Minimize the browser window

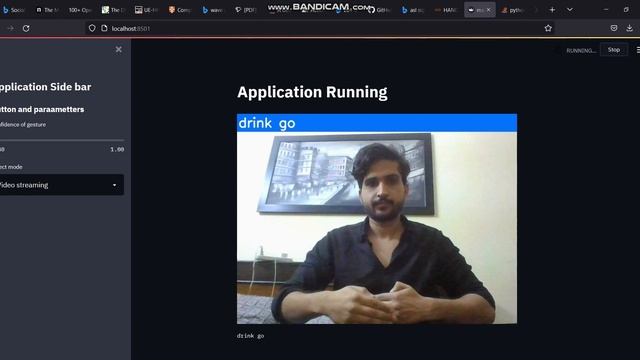(606, 10)
